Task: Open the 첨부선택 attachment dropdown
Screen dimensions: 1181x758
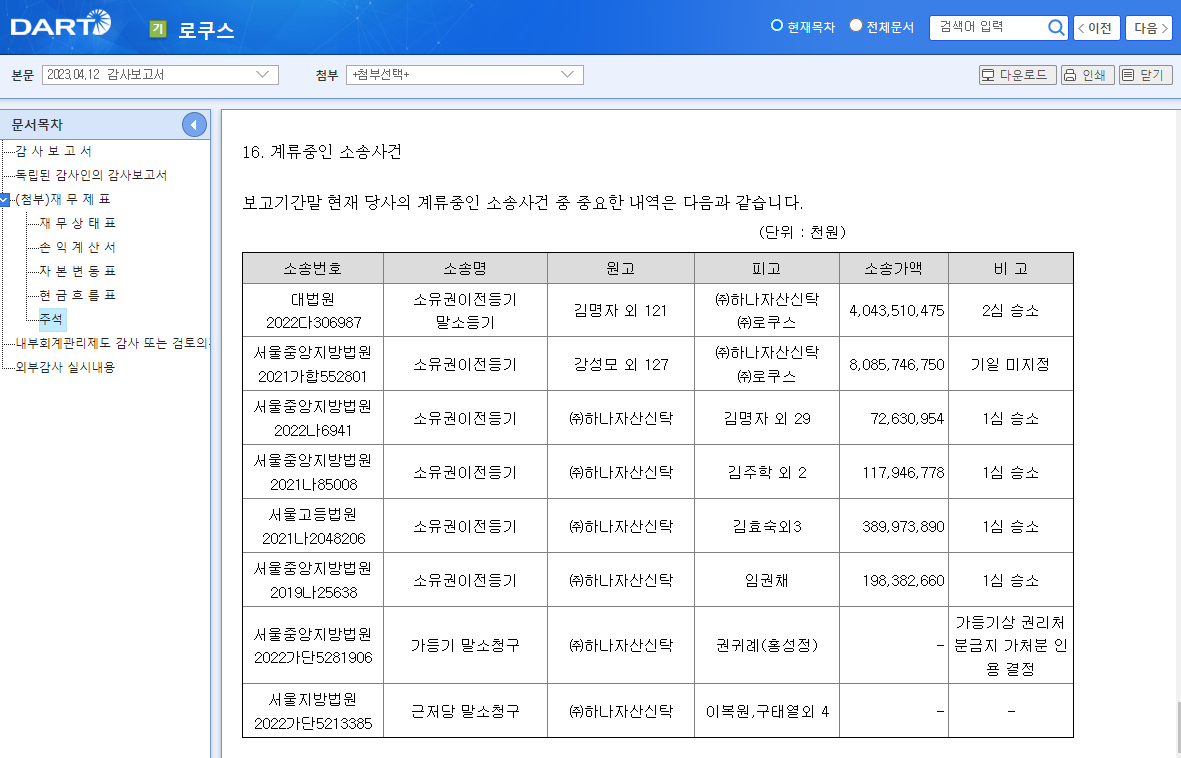Action: pos(465,75)
